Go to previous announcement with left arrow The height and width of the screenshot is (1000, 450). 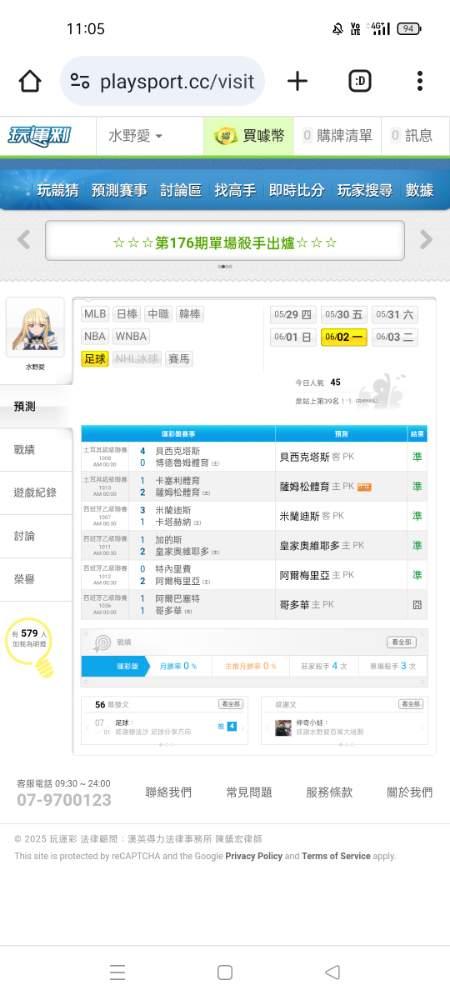click(x=24, y=240)
